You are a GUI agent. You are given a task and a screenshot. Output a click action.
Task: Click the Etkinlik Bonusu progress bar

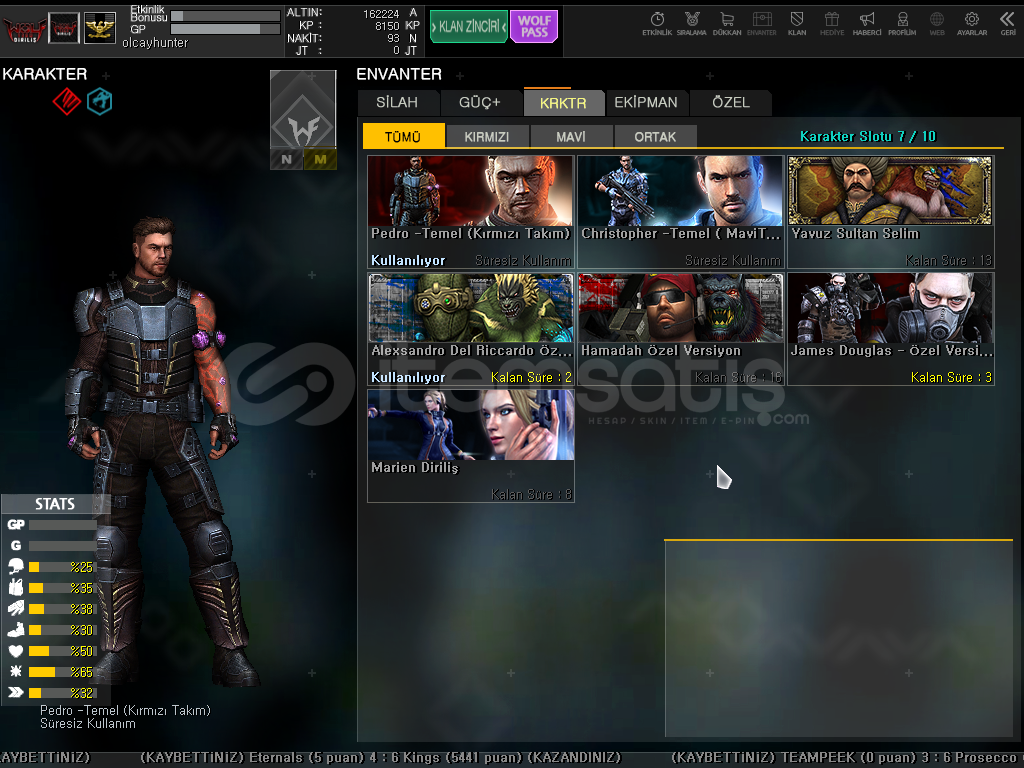tap(225, 16)
